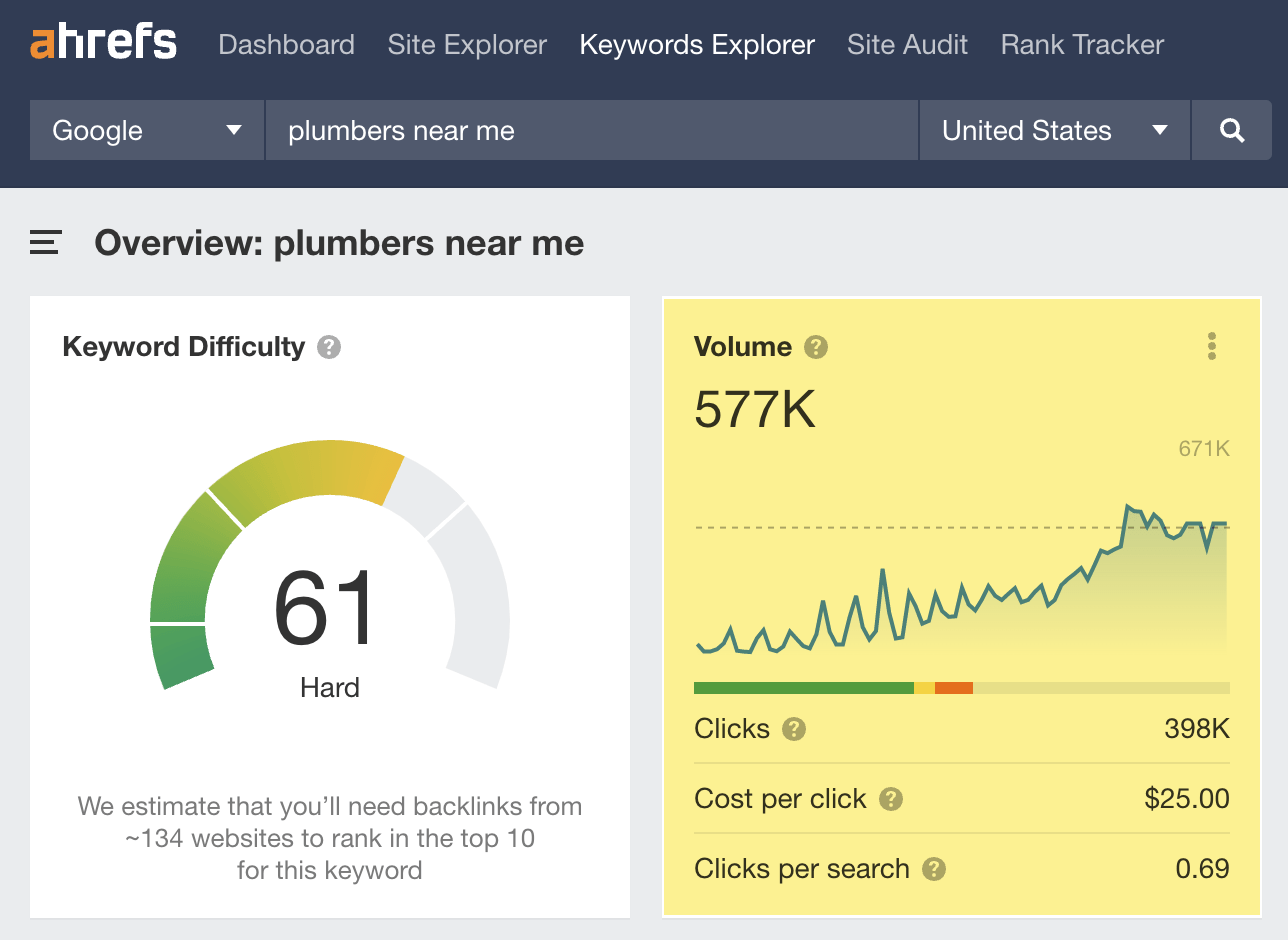Open the Keyword Difficulty help tooltip
This screenshot has height=940, width=1288.
click(328, 347)
